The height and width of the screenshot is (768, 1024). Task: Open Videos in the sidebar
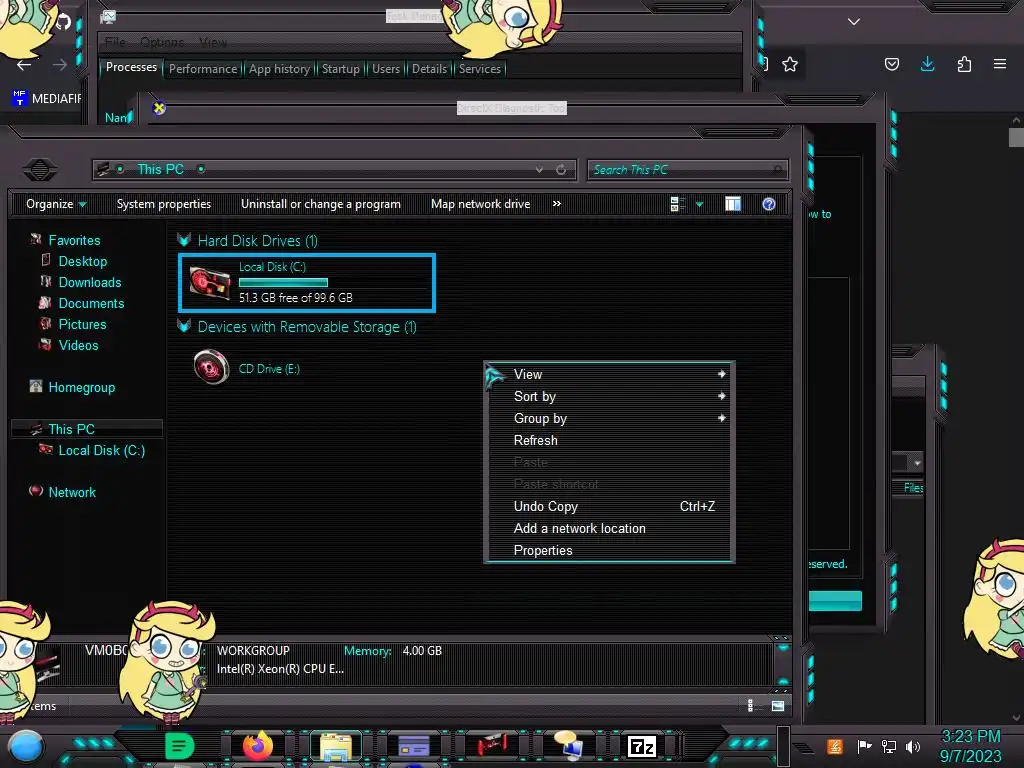pyautogui.click(x=78, y=345)
